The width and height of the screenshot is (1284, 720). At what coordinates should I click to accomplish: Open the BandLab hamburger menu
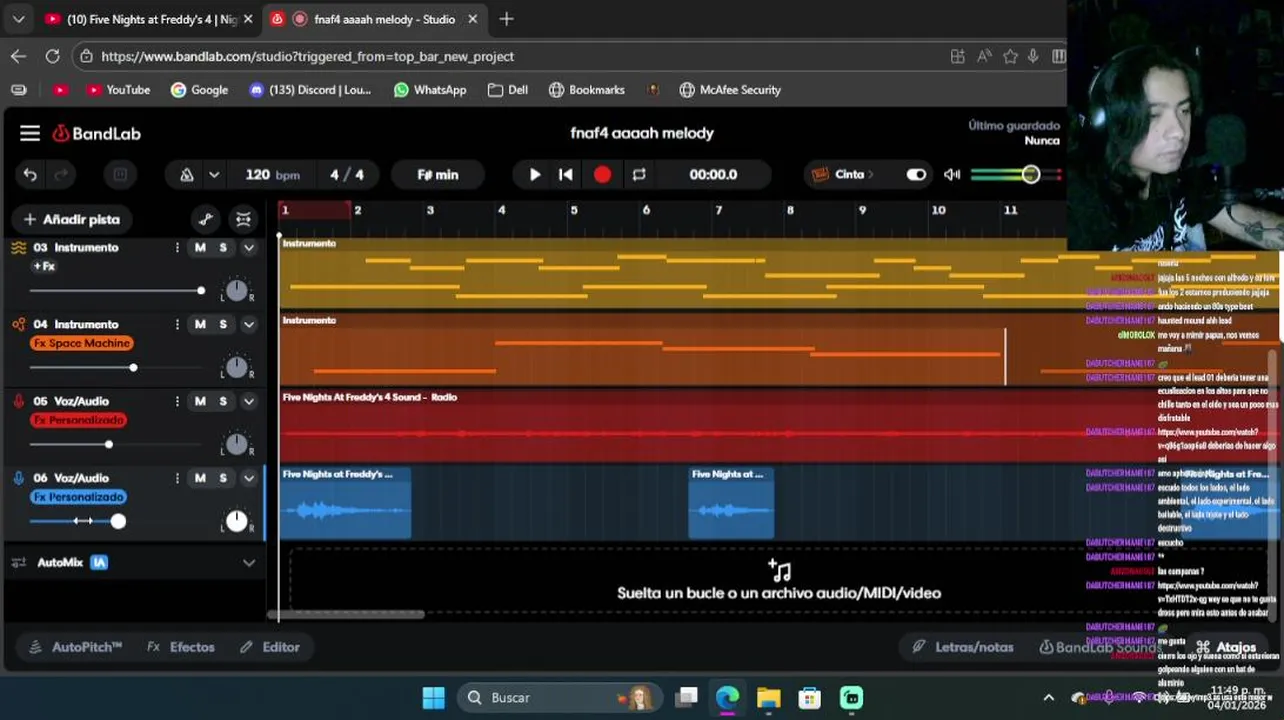click(x=30, y=133)
